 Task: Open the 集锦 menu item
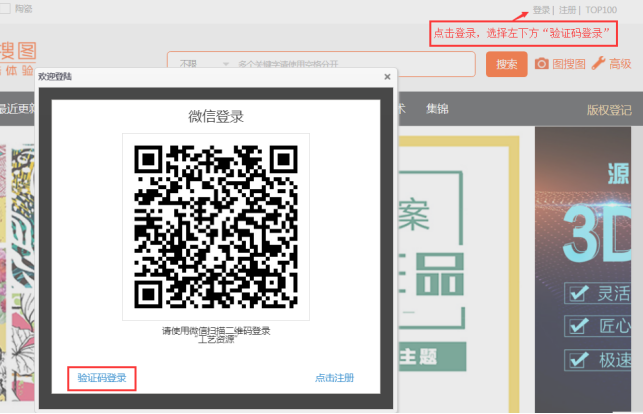437,109
